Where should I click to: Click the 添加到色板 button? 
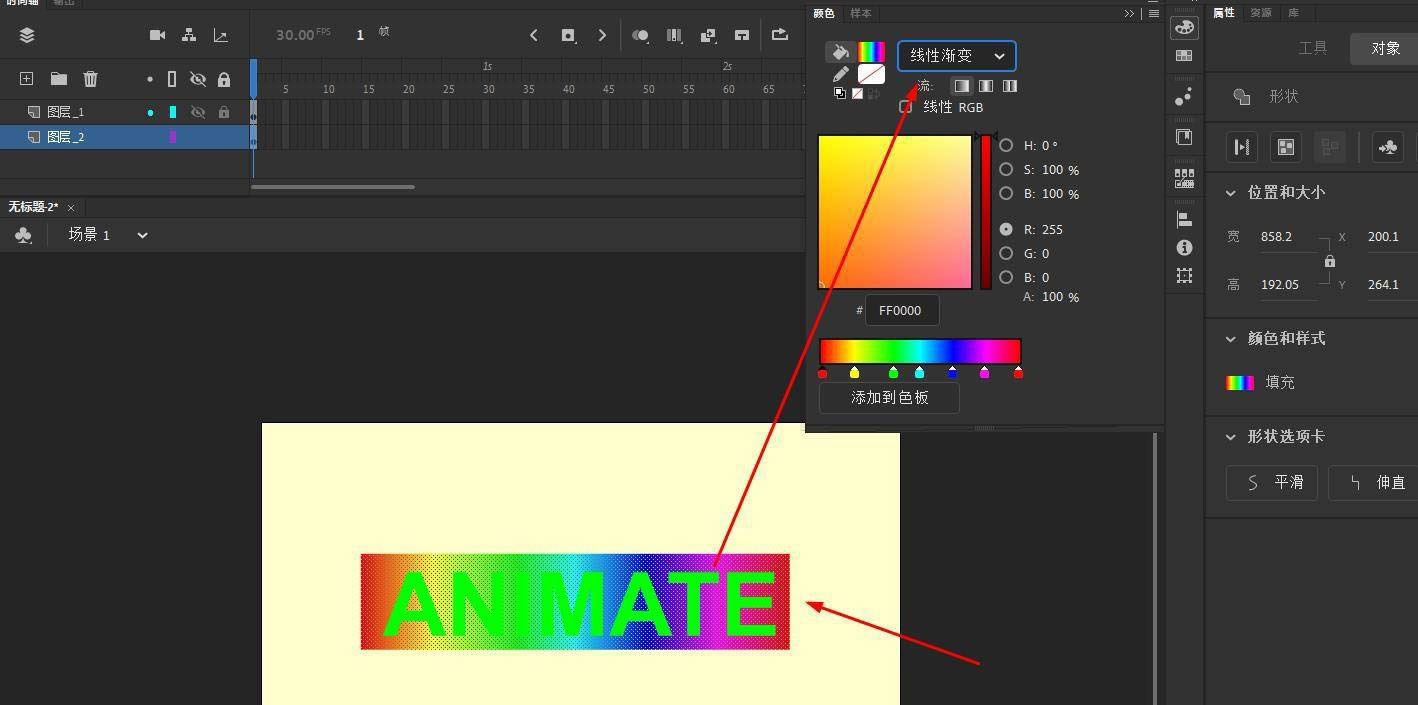[889, 398]
